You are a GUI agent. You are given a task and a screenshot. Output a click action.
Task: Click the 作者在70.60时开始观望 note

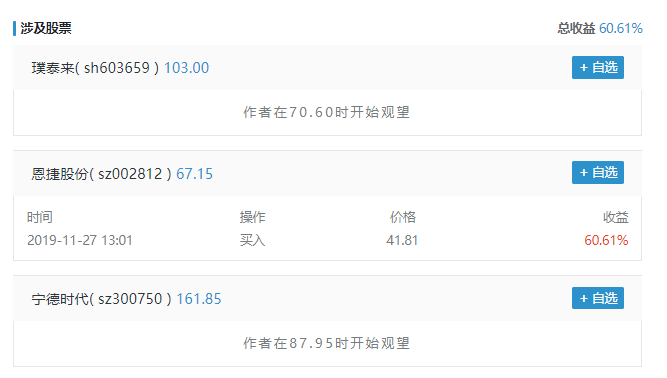tap(326, 112)
